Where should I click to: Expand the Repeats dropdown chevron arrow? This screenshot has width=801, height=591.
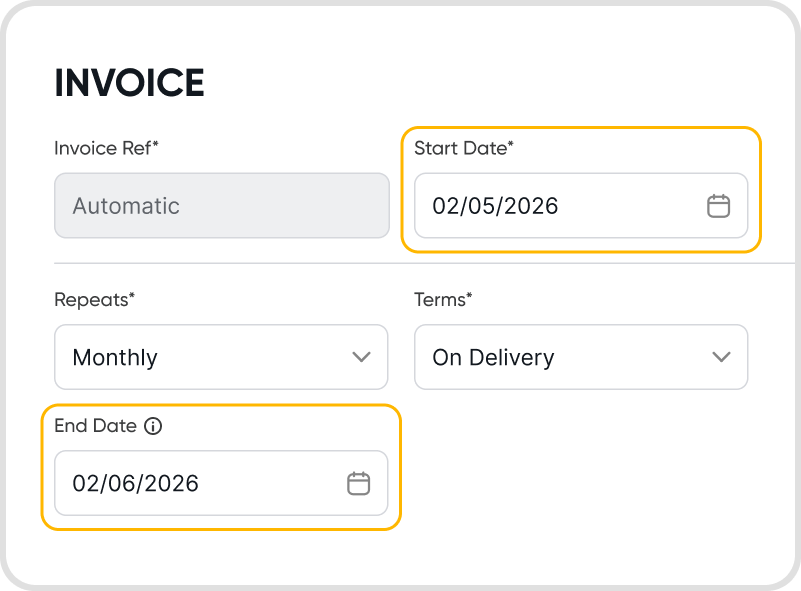362,357
